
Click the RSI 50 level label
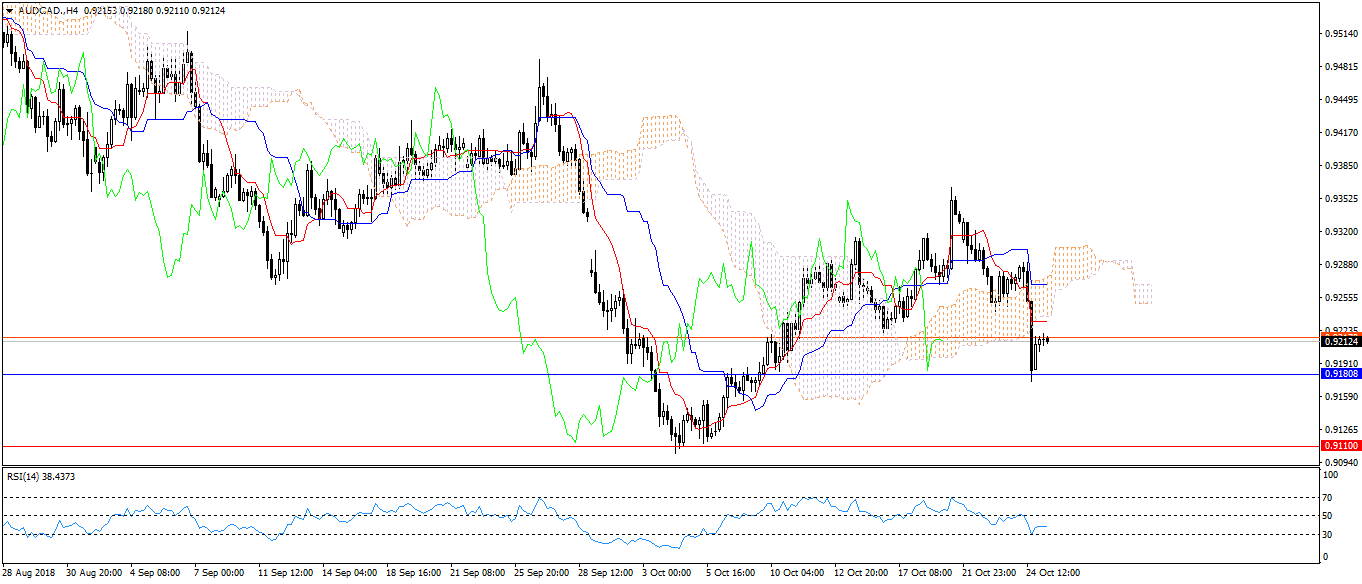(x=1327, y=516)
